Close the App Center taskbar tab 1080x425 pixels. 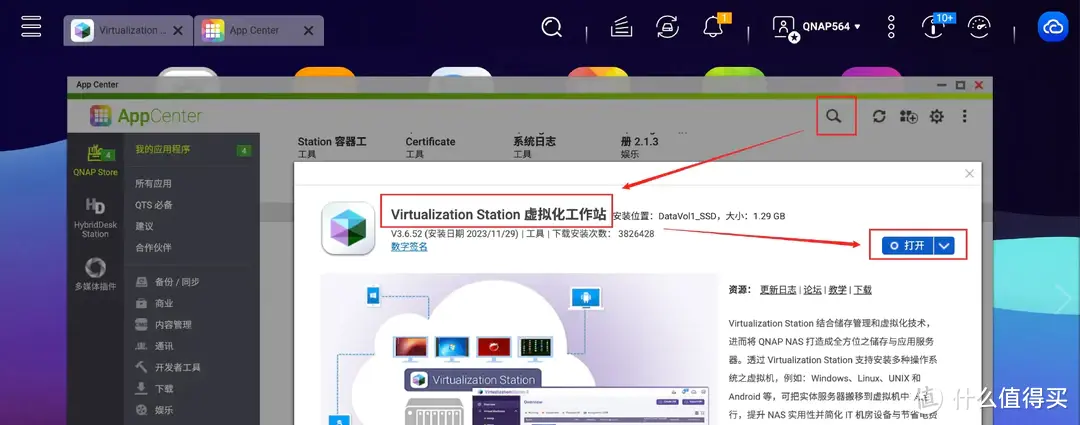(309, 31)
